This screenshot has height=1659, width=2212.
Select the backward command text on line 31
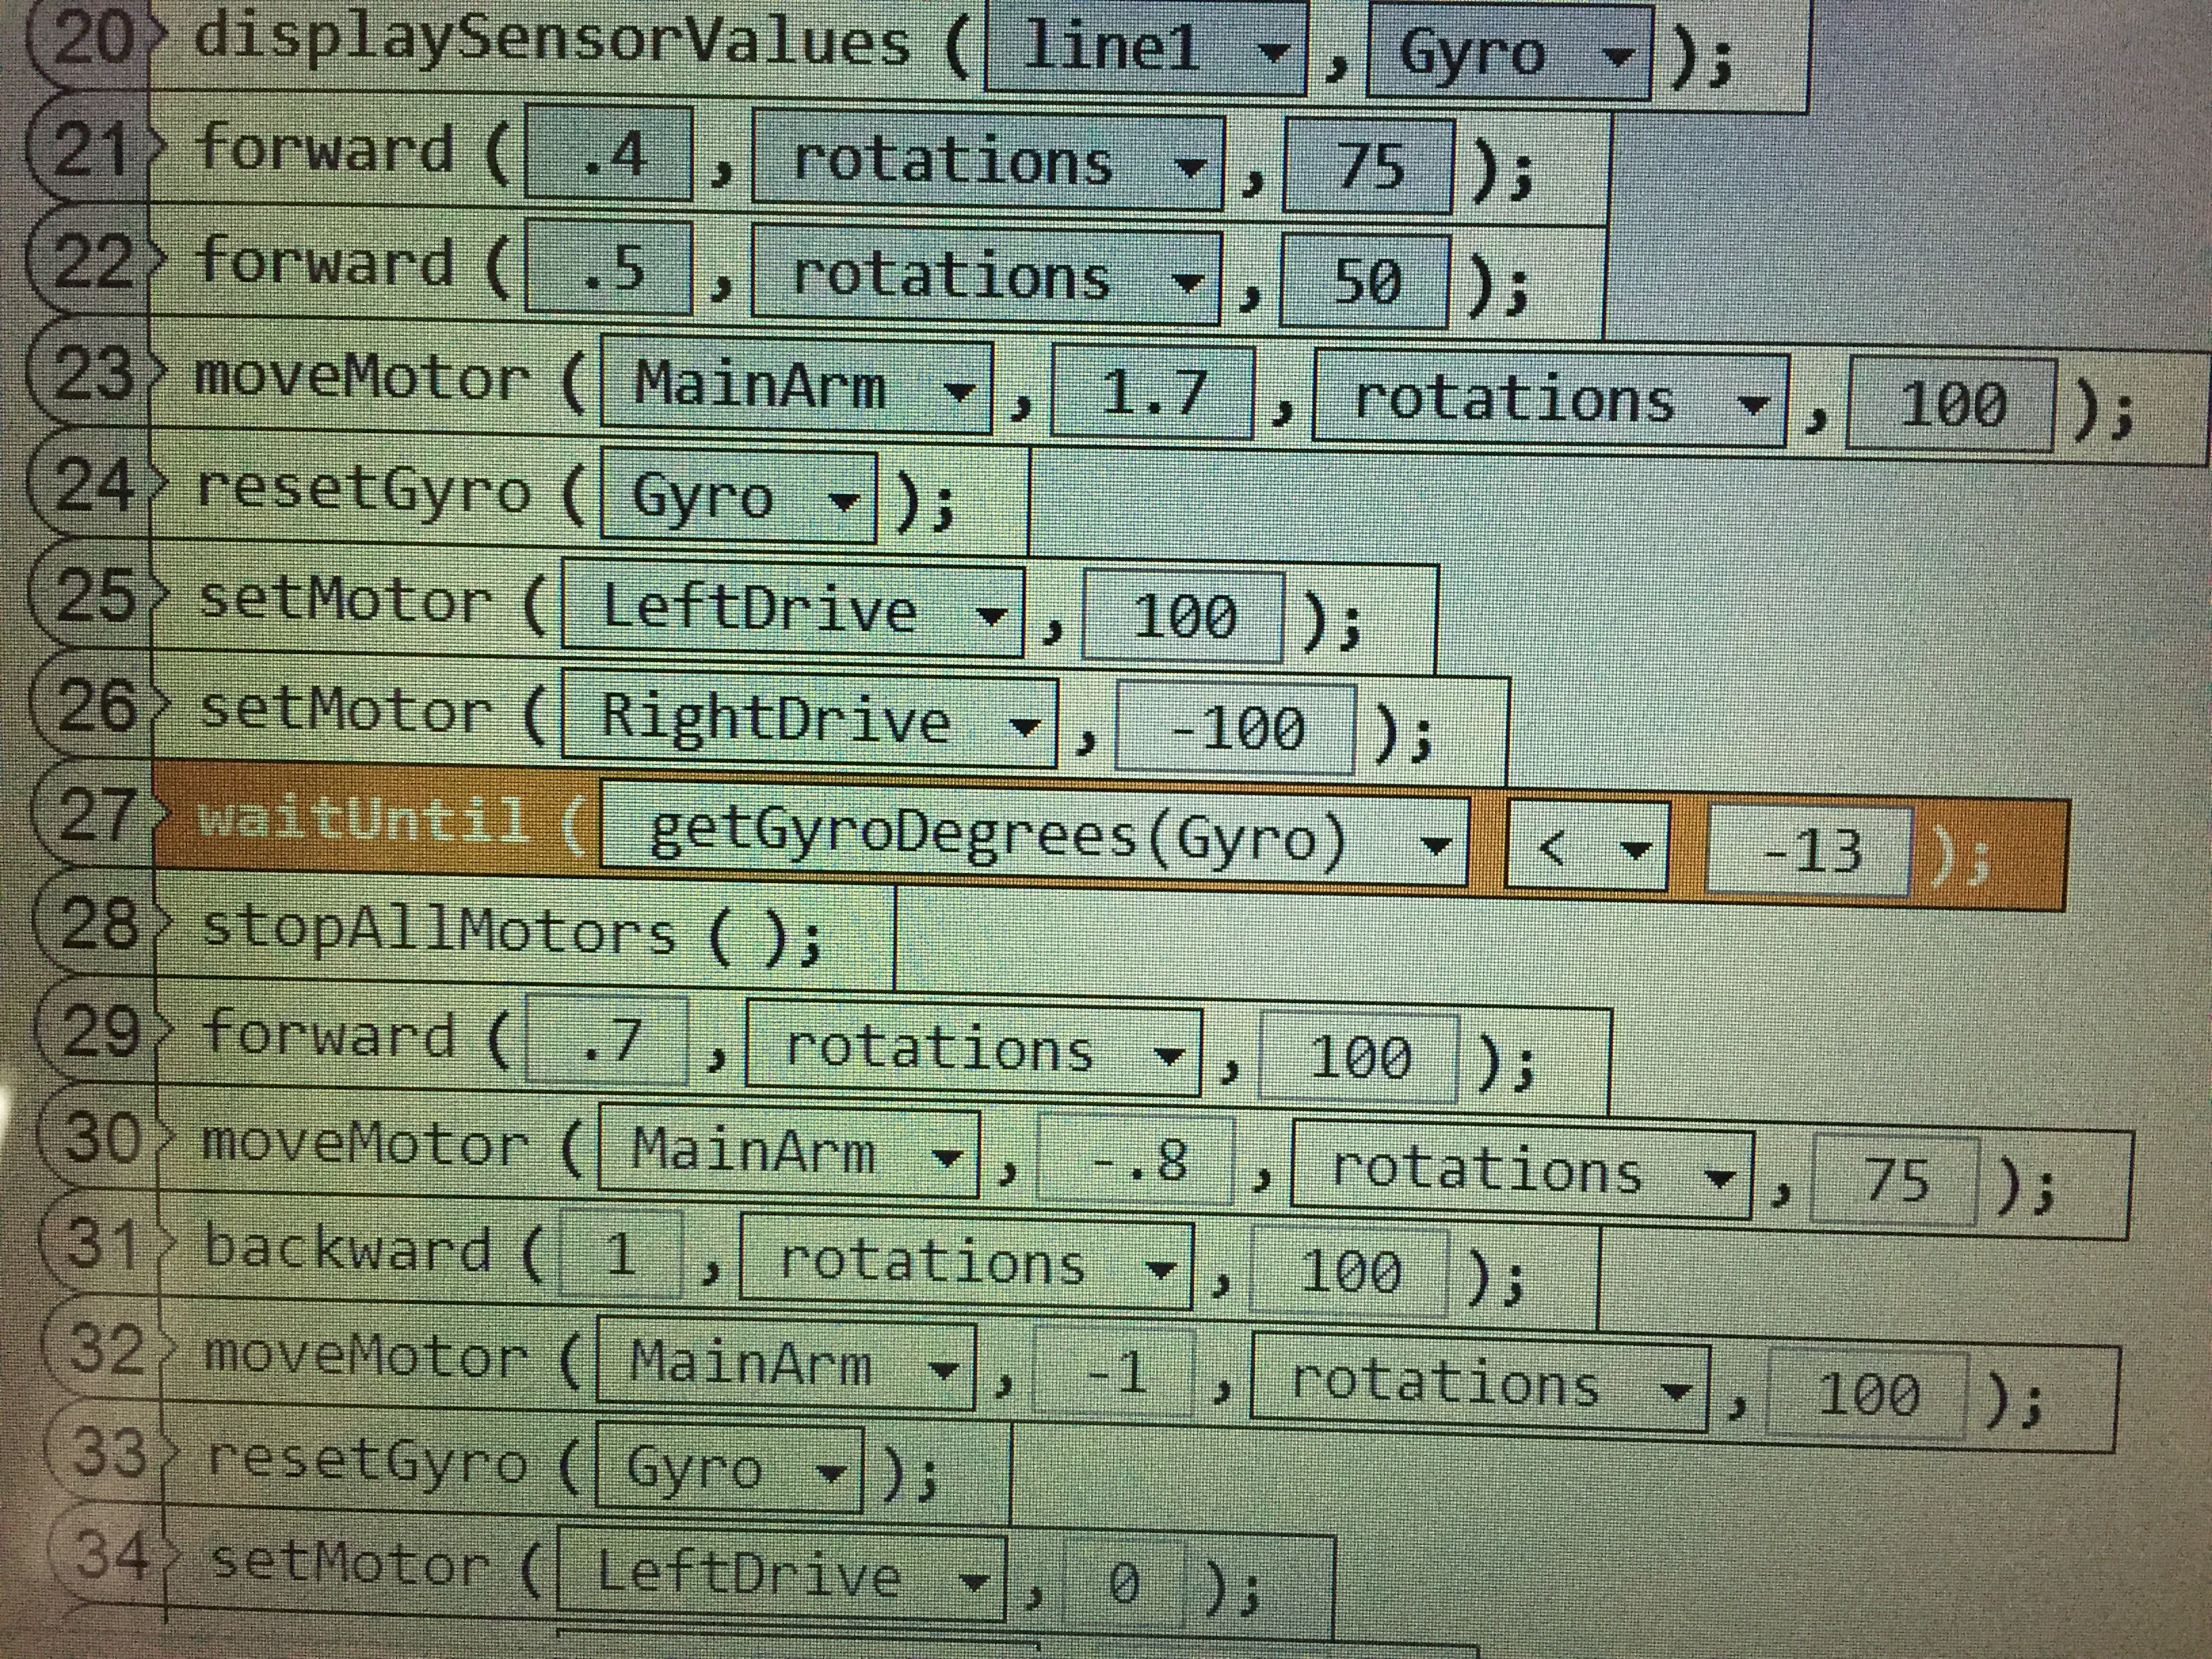pos(347,1248)
